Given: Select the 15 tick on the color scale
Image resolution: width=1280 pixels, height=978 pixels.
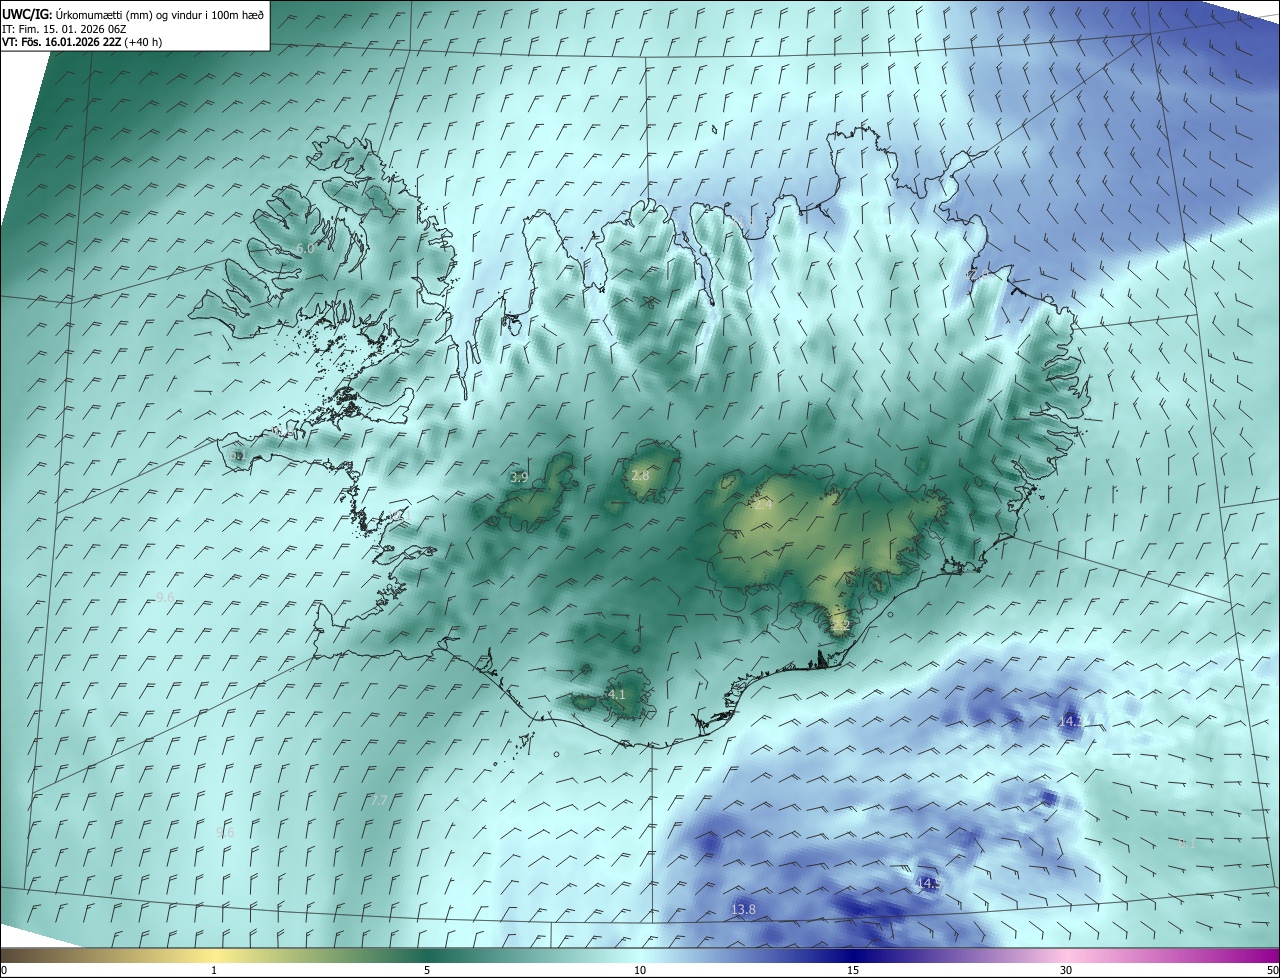Looking at the screenshot, I should pos(853,970).
